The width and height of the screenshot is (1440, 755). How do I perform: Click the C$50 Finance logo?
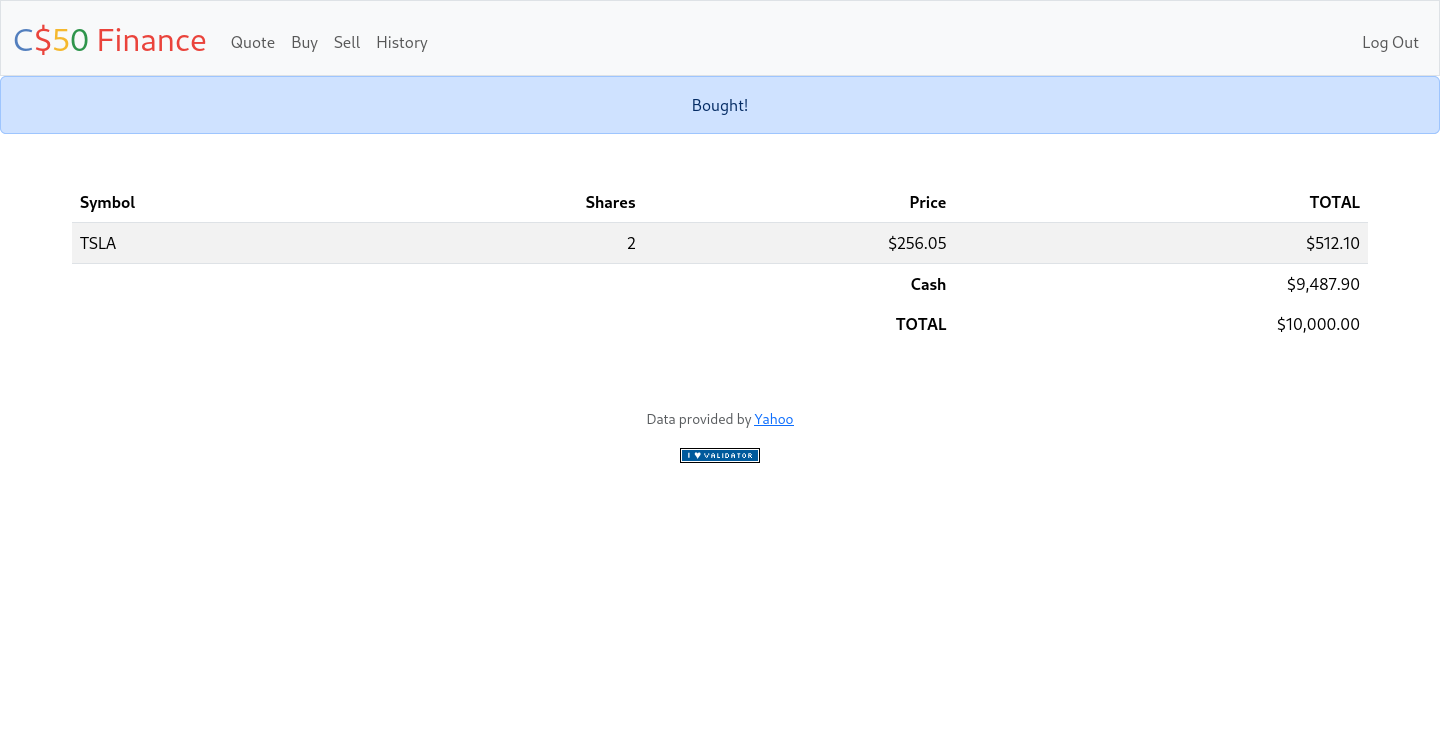[110, 41]
